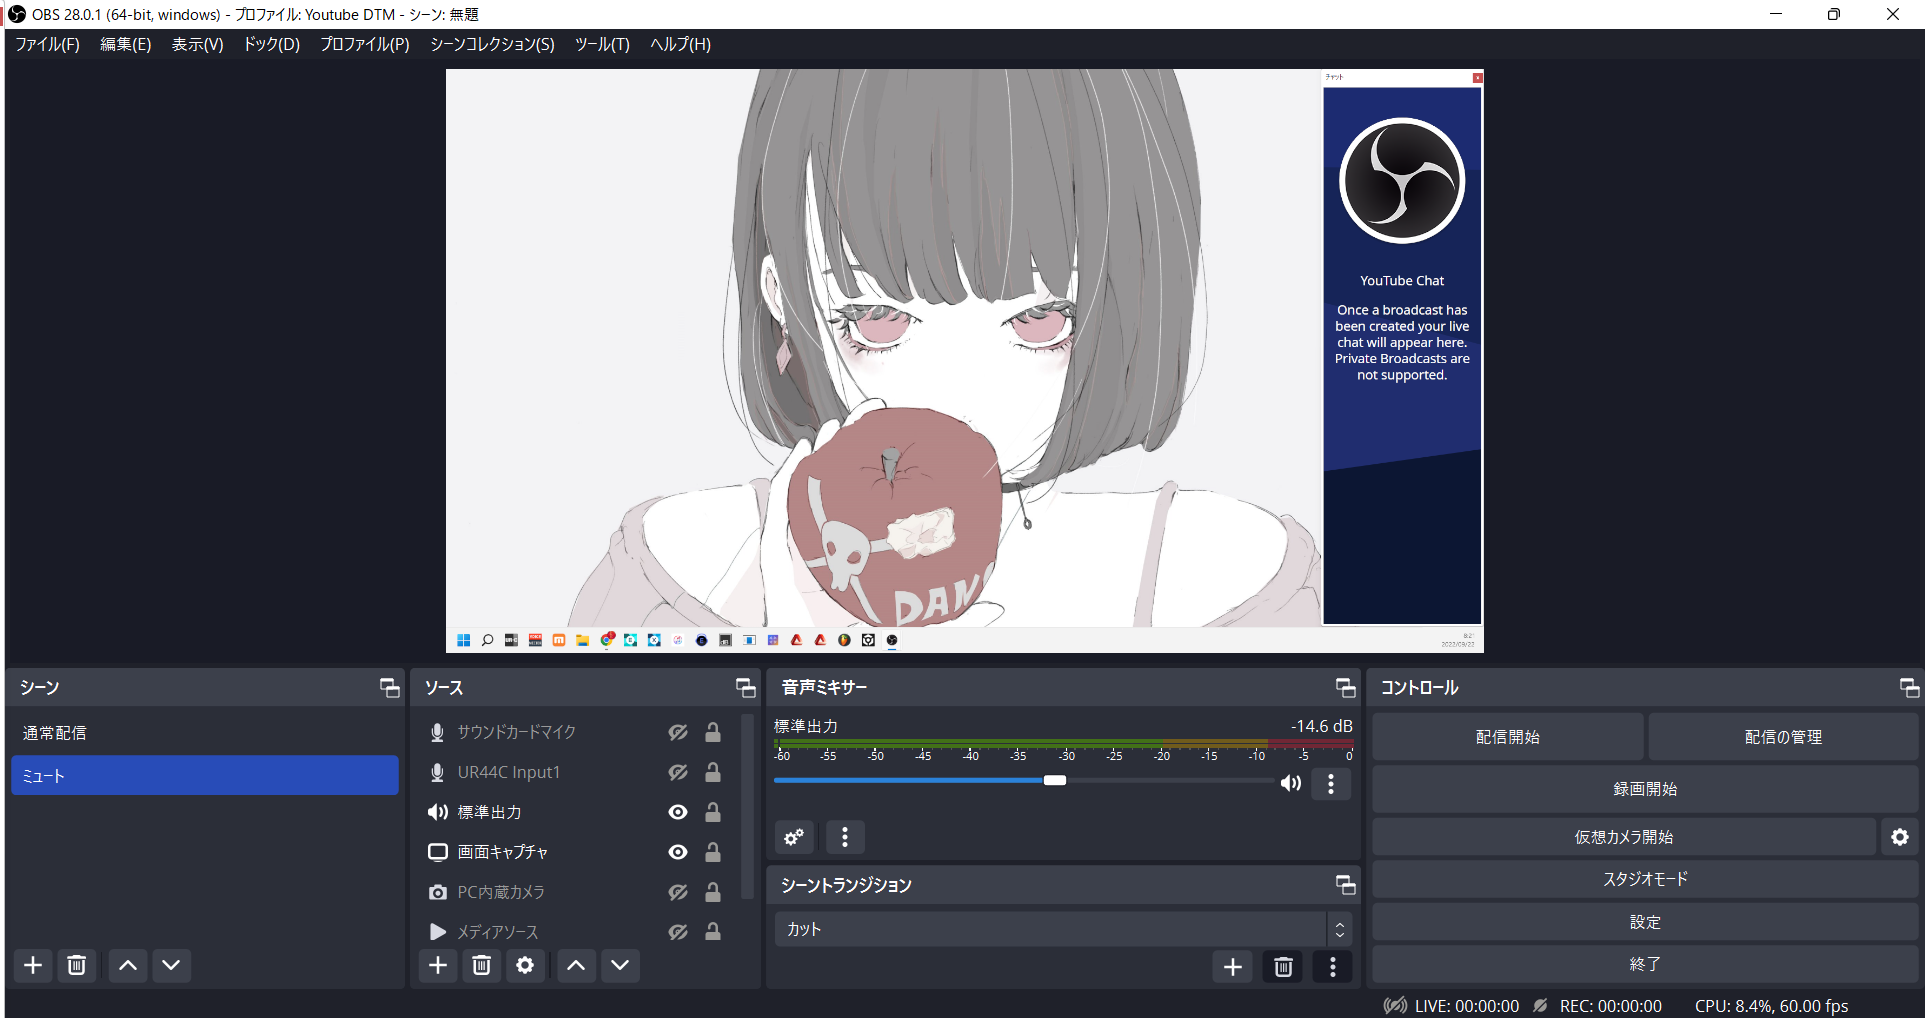Click the OBS logo in chat panel

[x=1402, y=181]
